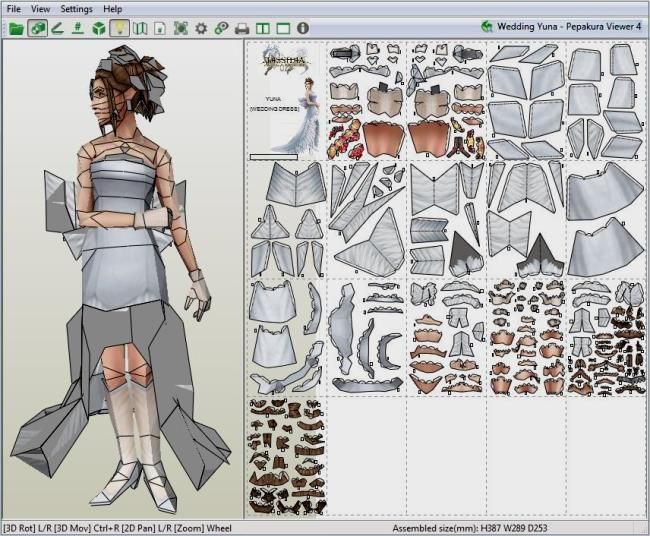This screenshot has height=536, width=650.
Task: Switch to single-pane window layout icon
Action: pyautogui.click(x=283, y=29)
